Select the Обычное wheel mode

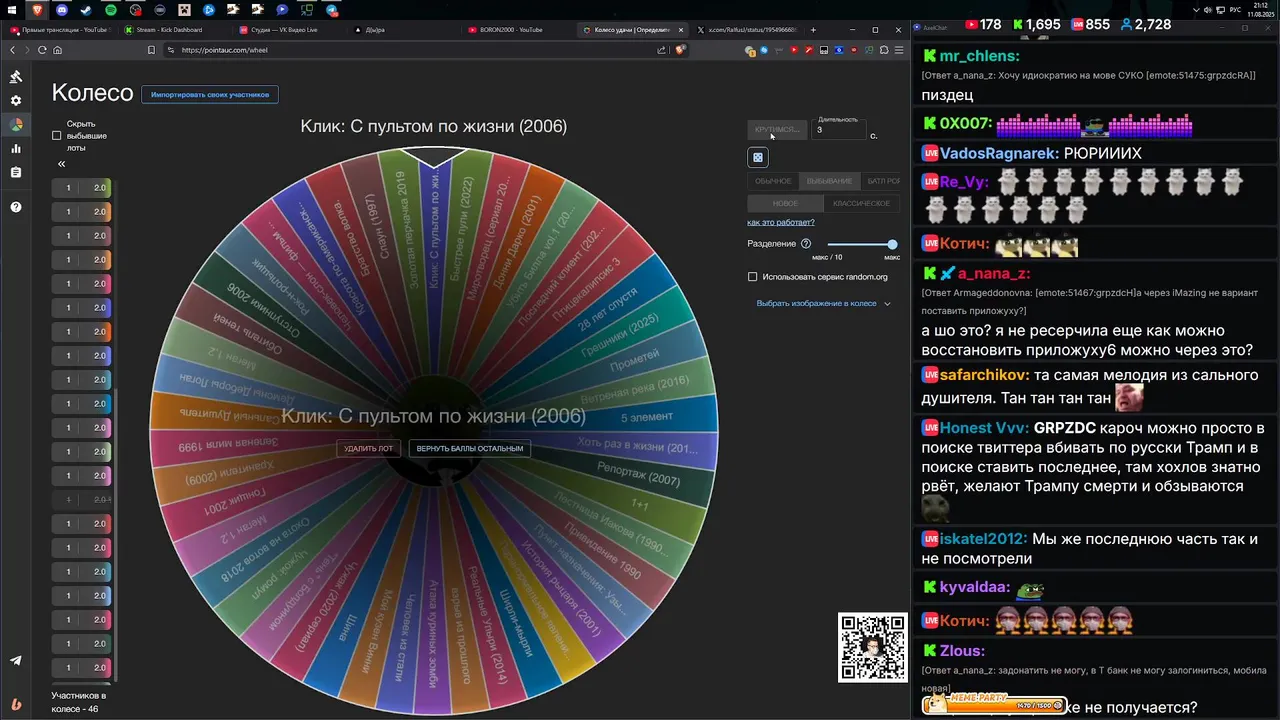point(773,181)
